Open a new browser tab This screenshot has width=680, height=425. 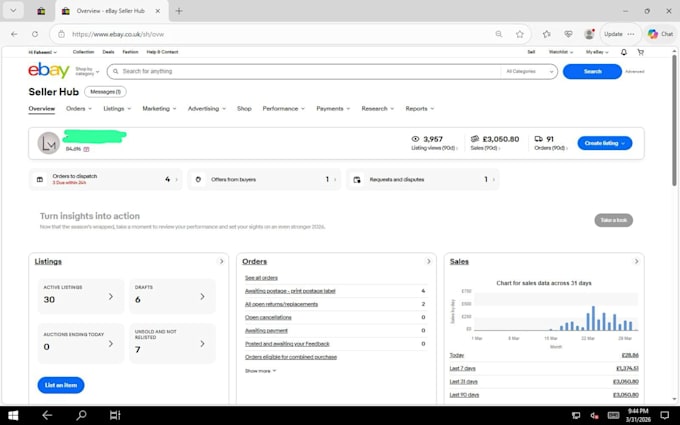pyautogui.click(x=179, y=11)
